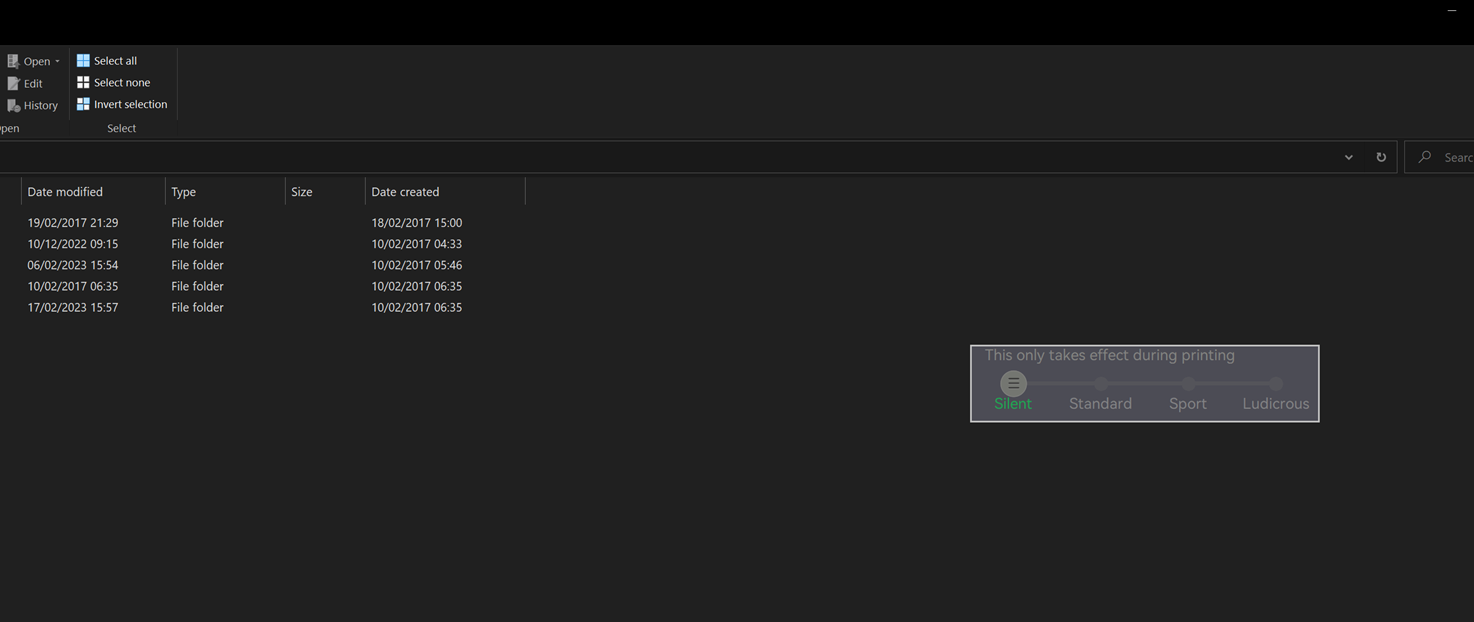The width and height of the screenshot is (1474, 622).
Task: Refresh the folder view with the refresh icon
Action: [1381, 157]
